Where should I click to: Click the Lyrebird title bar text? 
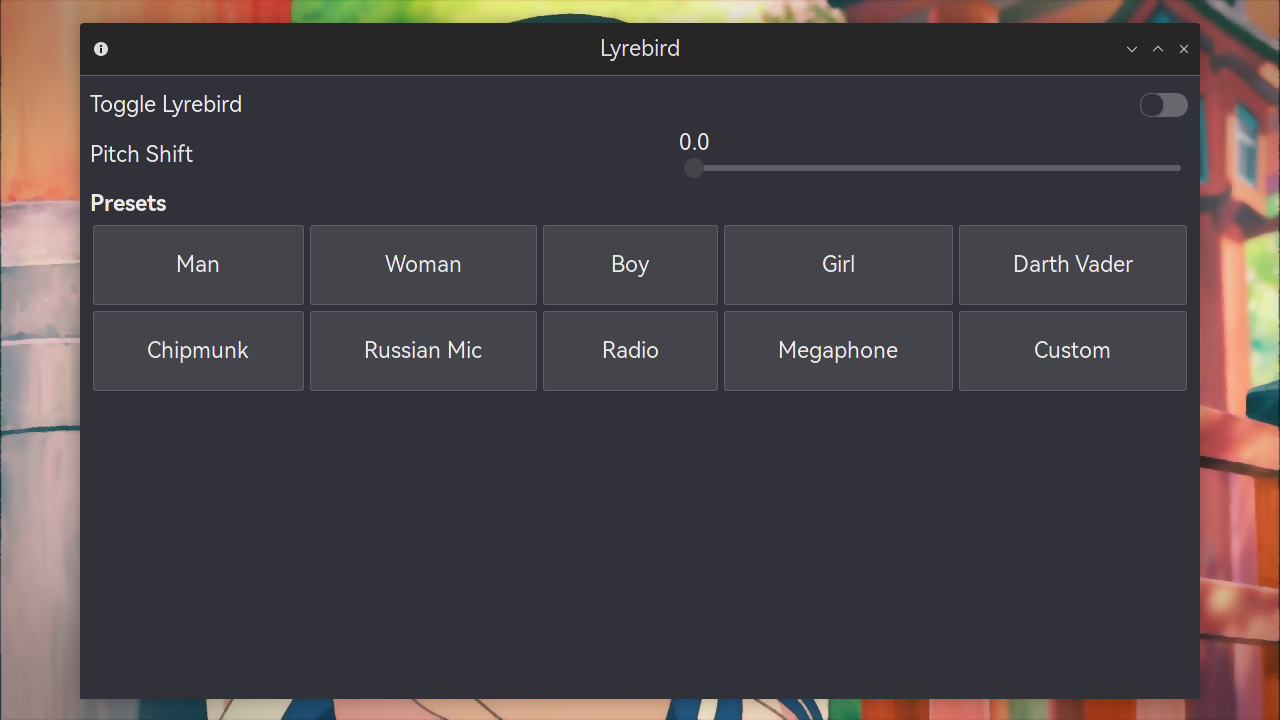(x=640, y=49)
